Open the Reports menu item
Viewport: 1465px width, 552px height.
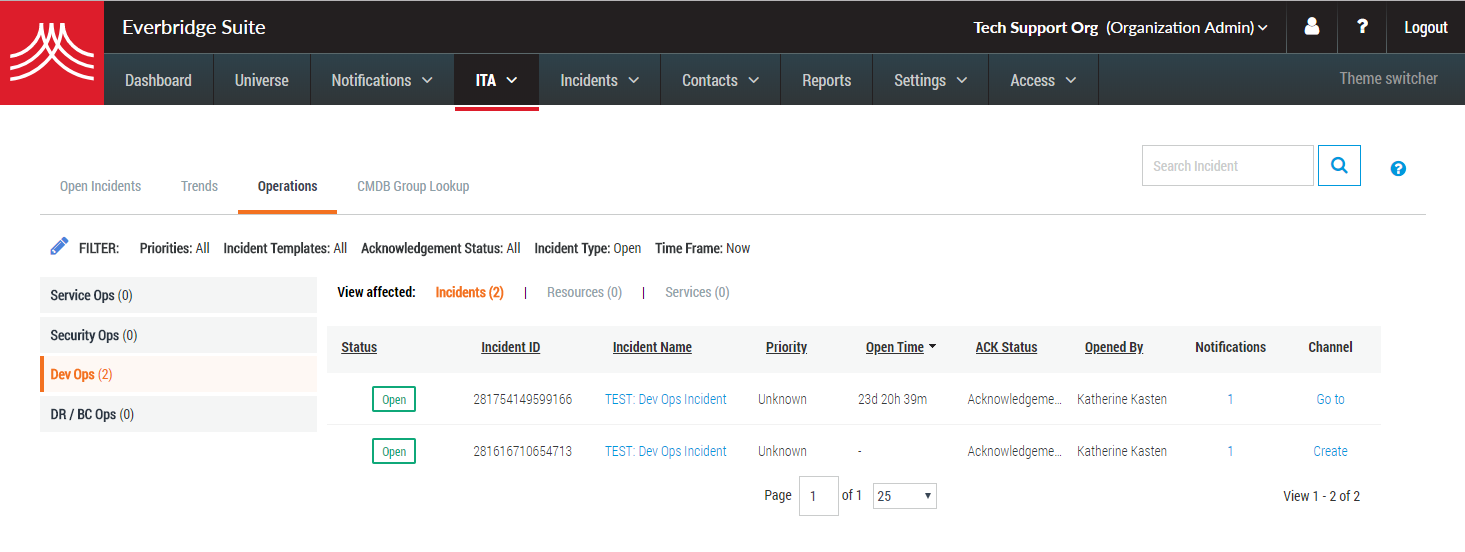pyautogui.click(x=826, y=80)
